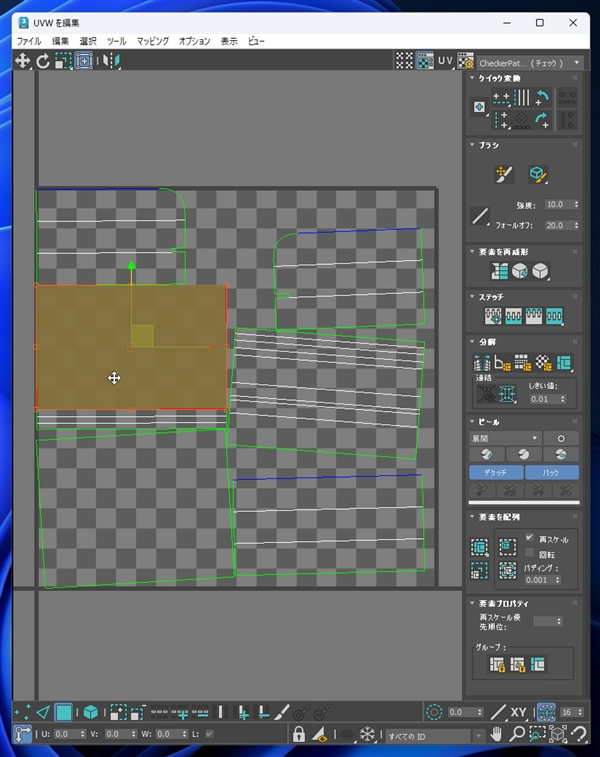Toggle the Rotate (回転) checkbox

click(x=530, y=553)
